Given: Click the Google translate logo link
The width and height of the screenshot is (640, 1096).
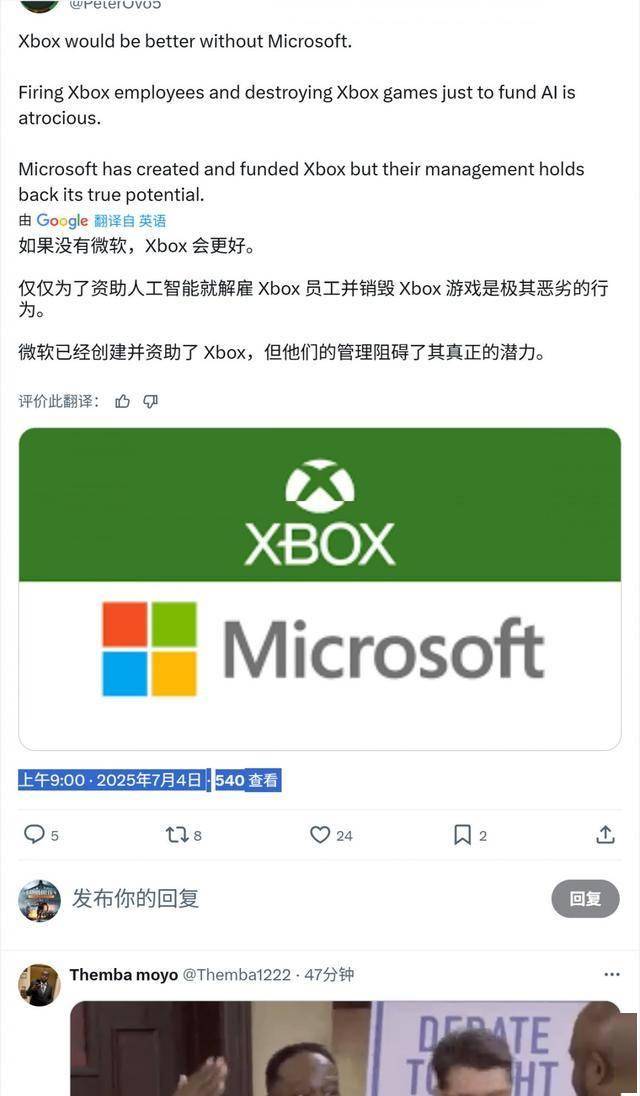Looking at the screenshot, I should click(x=62, y=221).
